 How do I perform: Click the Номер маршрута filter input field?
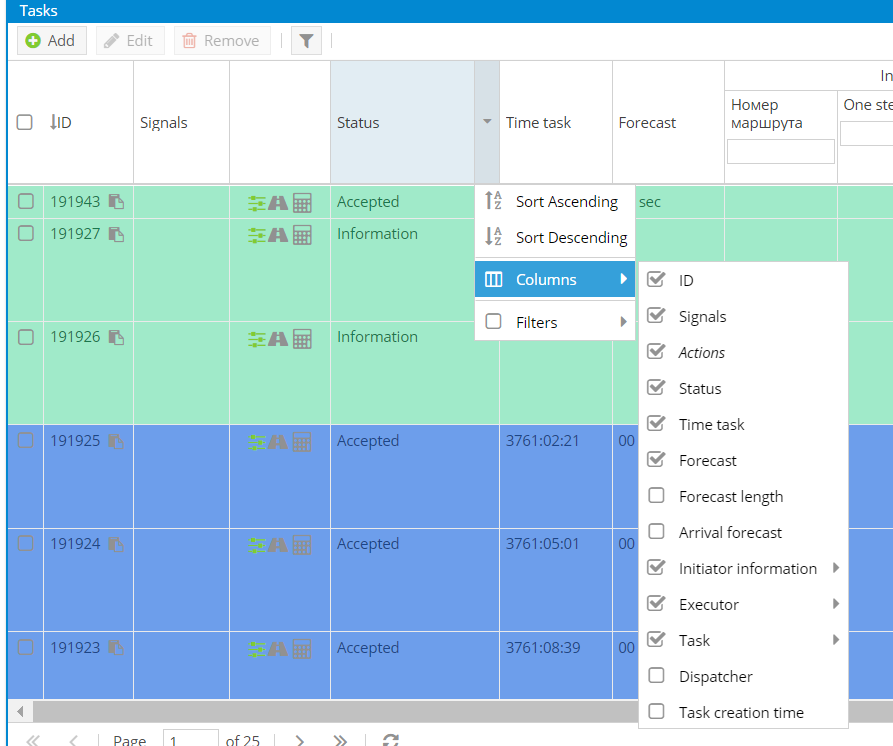point(780,151)
